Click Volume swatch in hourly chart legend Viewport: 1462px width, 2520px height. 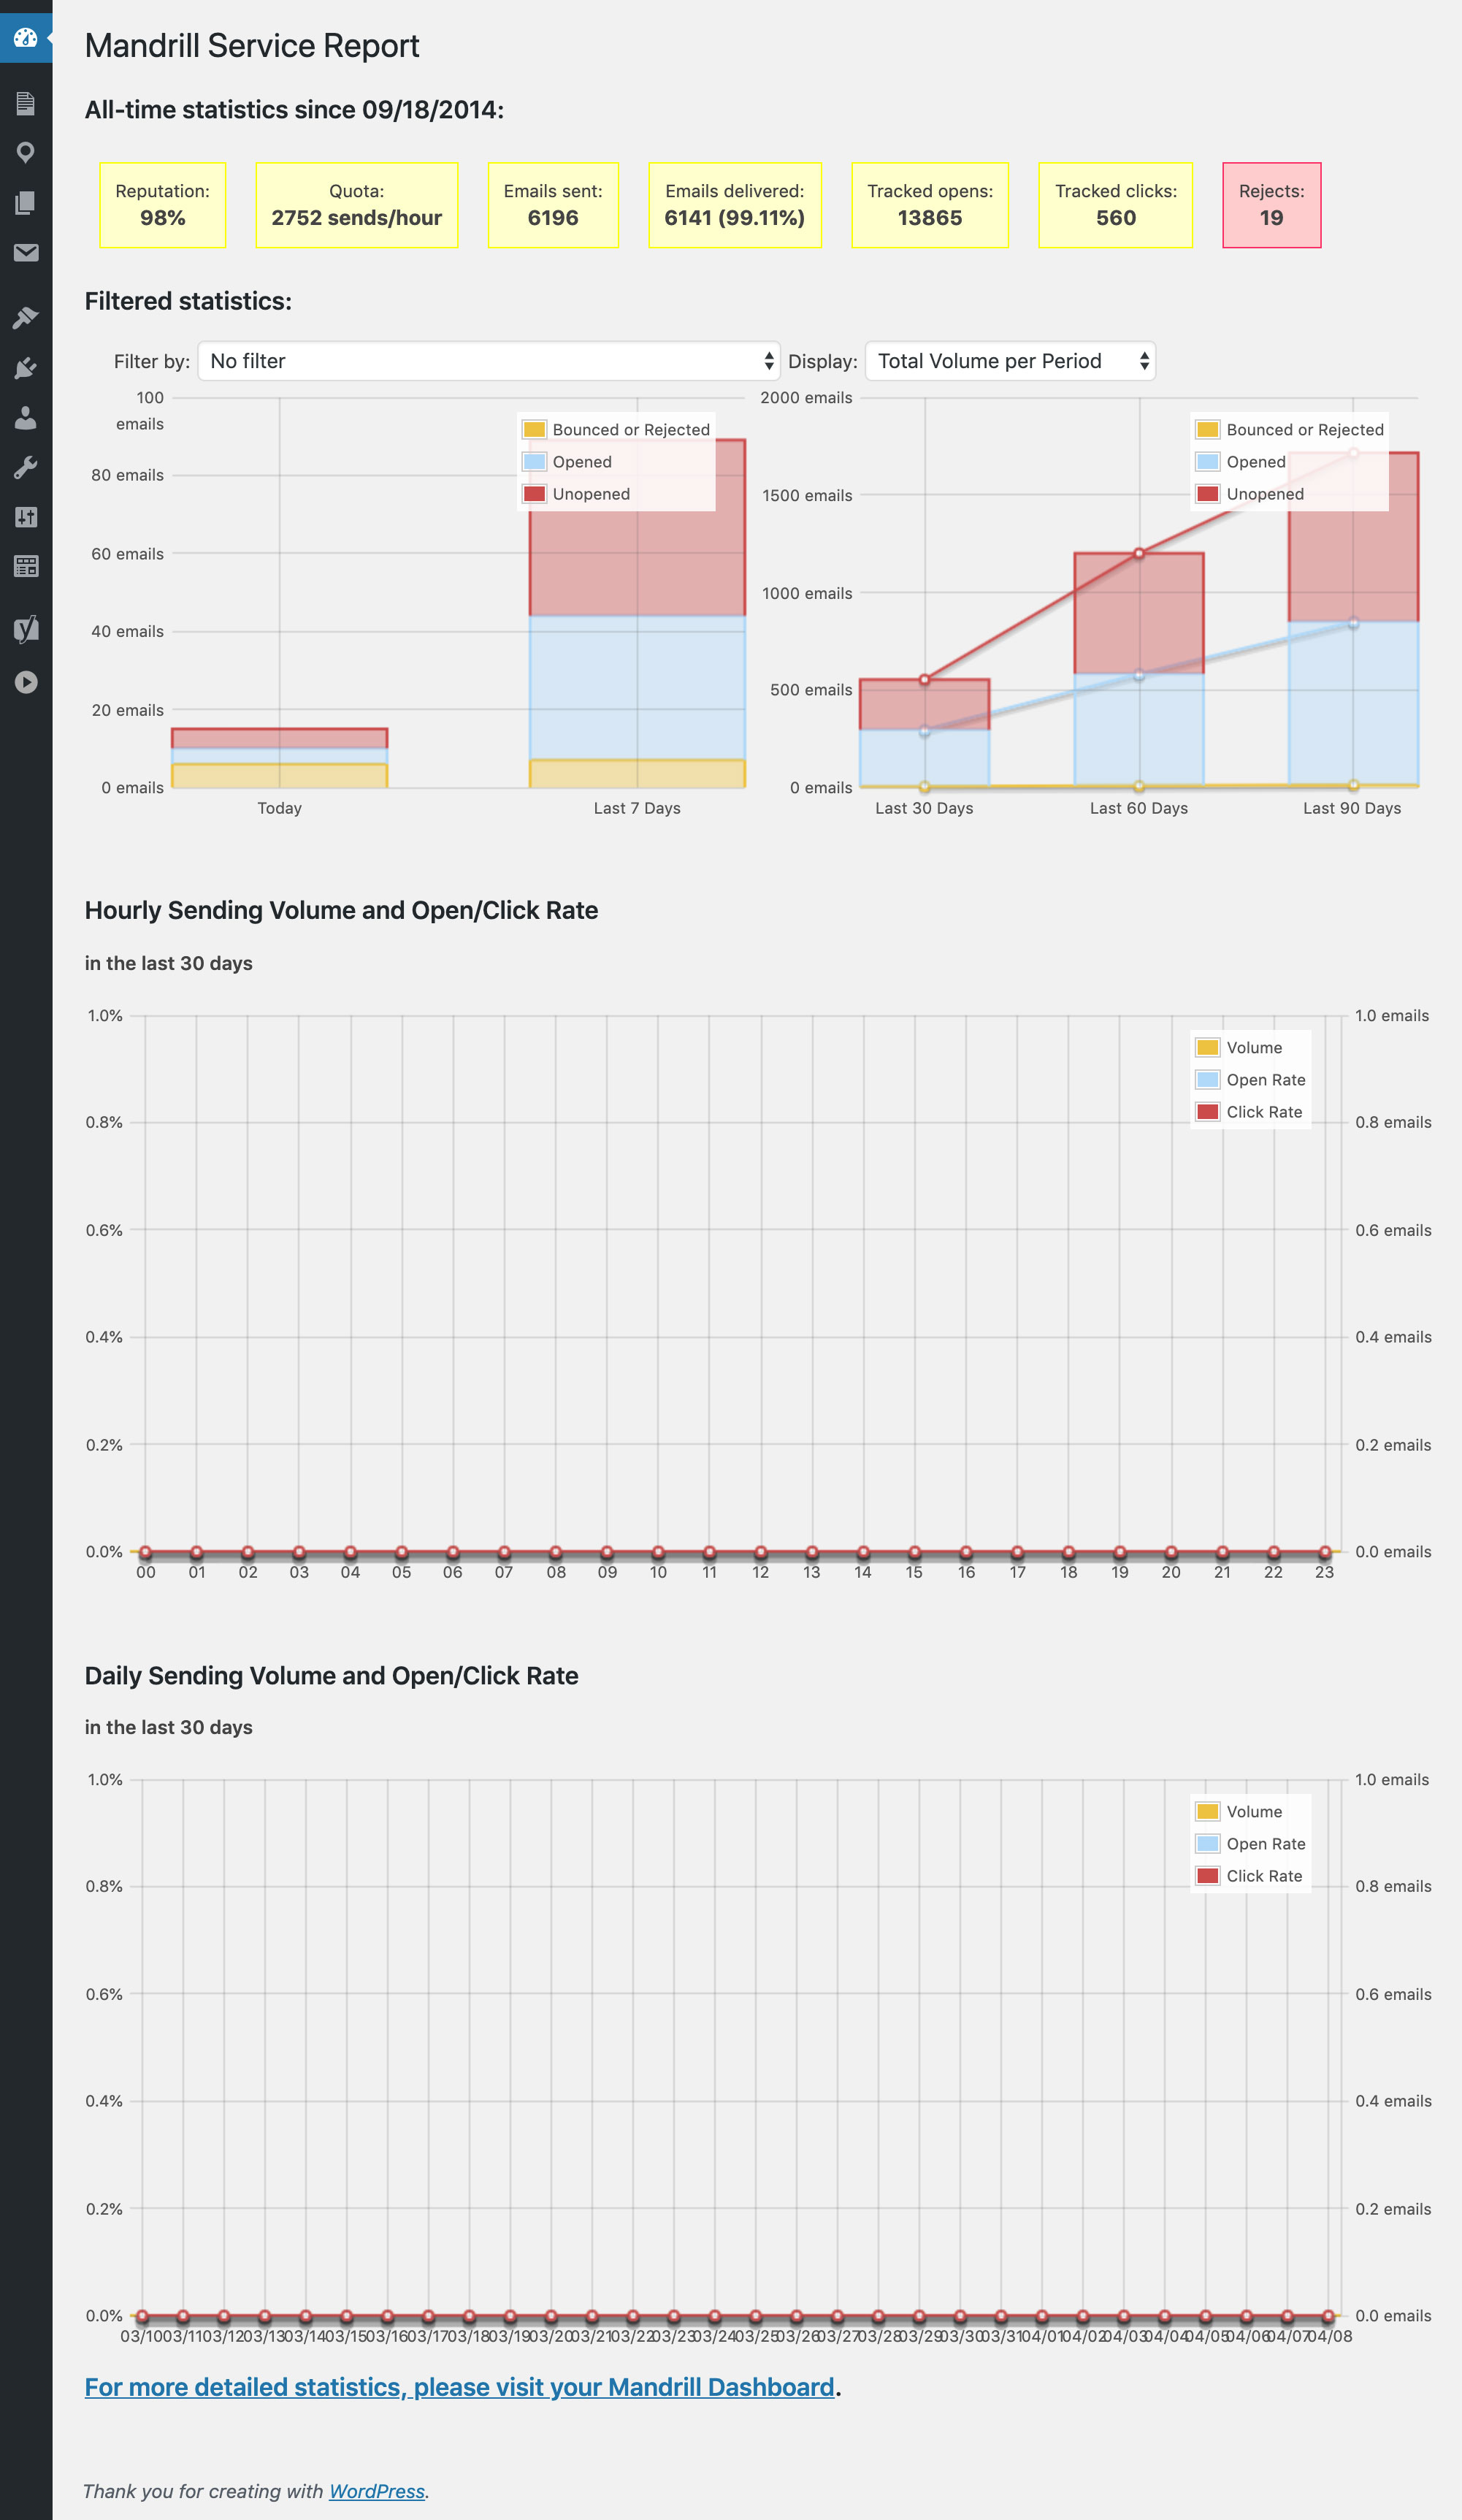tap(1207, 1048)
